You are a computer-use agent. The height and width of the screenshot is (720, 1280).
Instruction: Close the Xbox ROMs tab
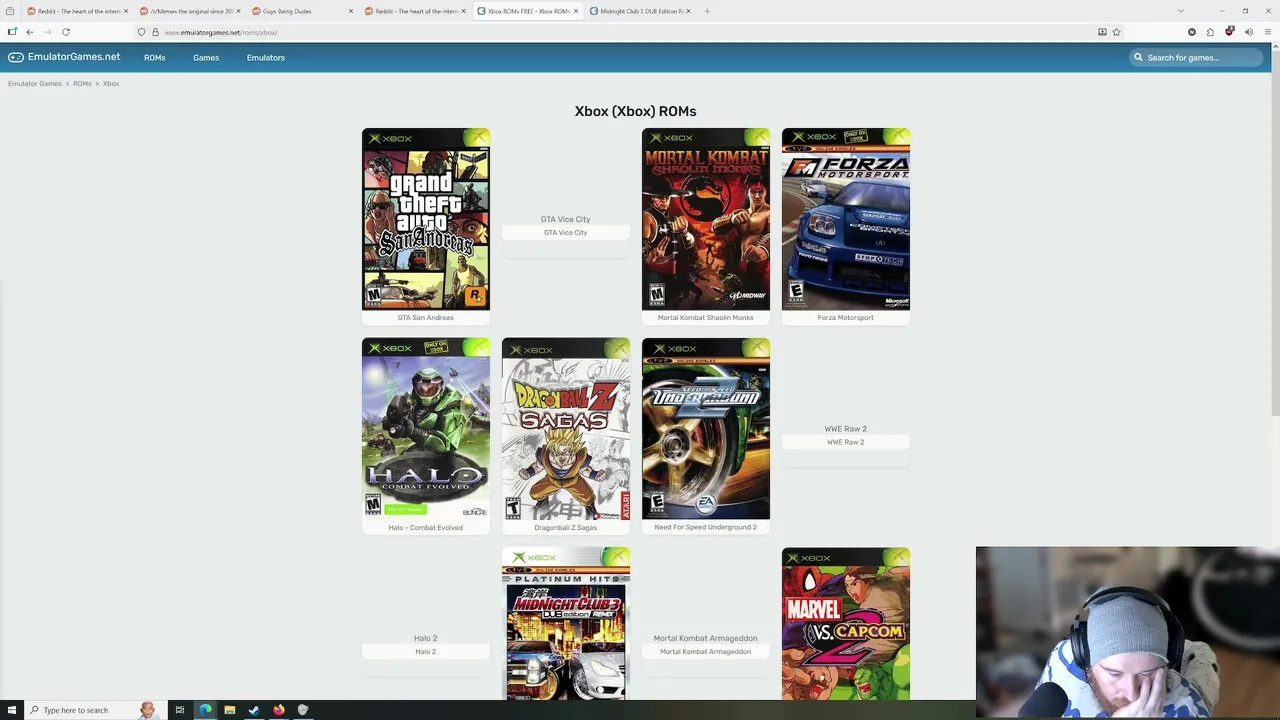(x=576, y=11)
